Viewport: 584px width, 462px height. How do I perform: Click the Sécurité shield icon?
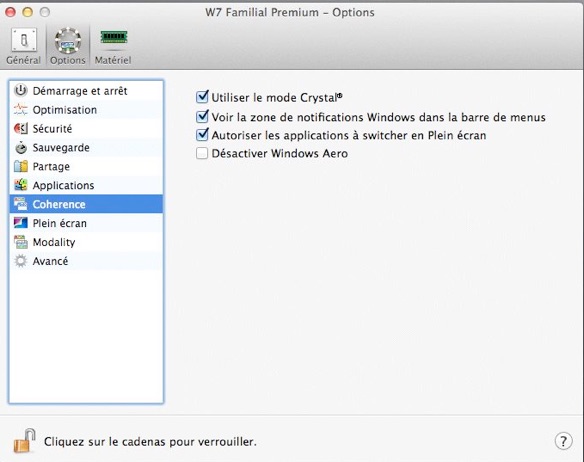21,129
